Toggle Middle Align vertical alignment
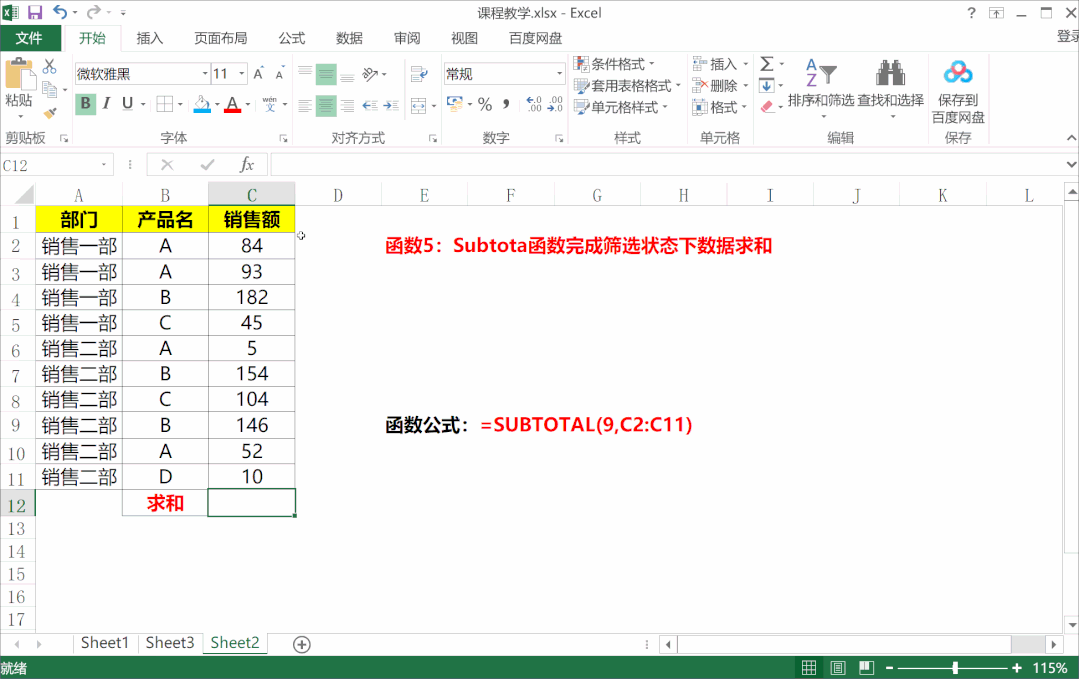Screen dimensions: 1079x679 (326, 74)
